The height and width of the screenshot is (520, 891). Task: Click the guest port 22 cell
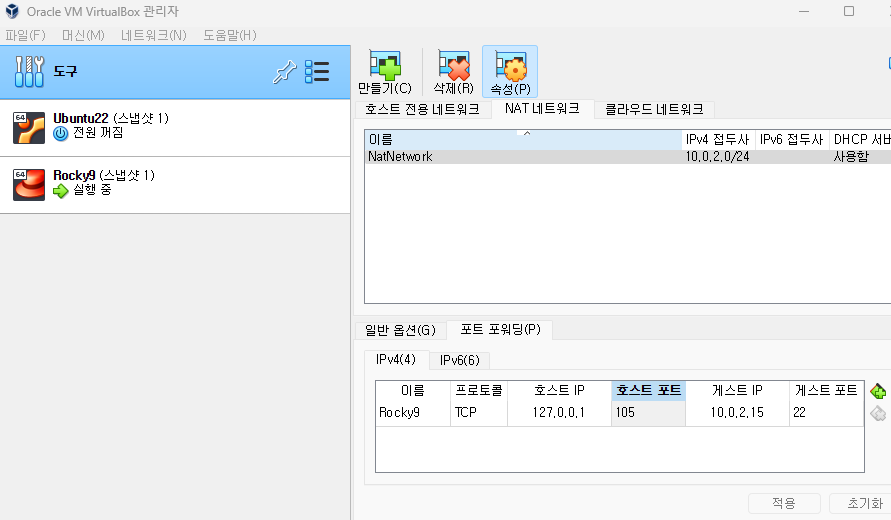(826, 413)
